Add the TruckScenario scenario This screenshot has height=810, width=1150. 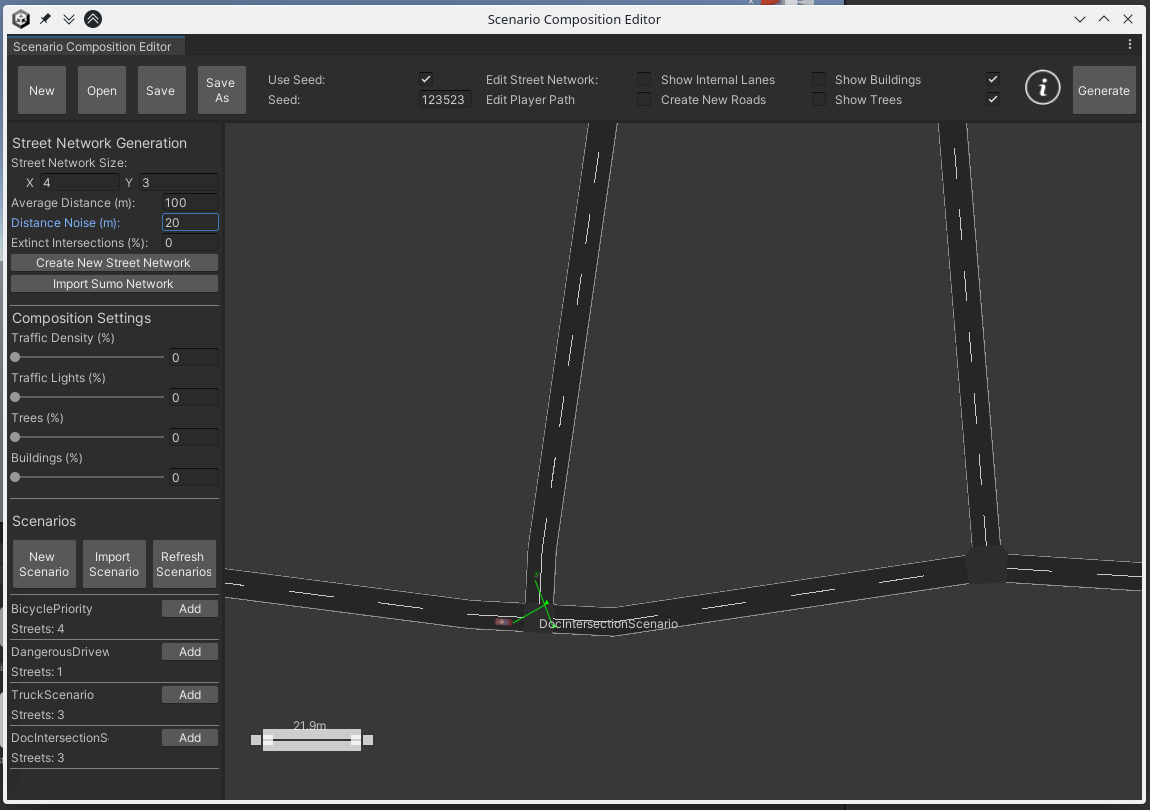coord(190,695)
